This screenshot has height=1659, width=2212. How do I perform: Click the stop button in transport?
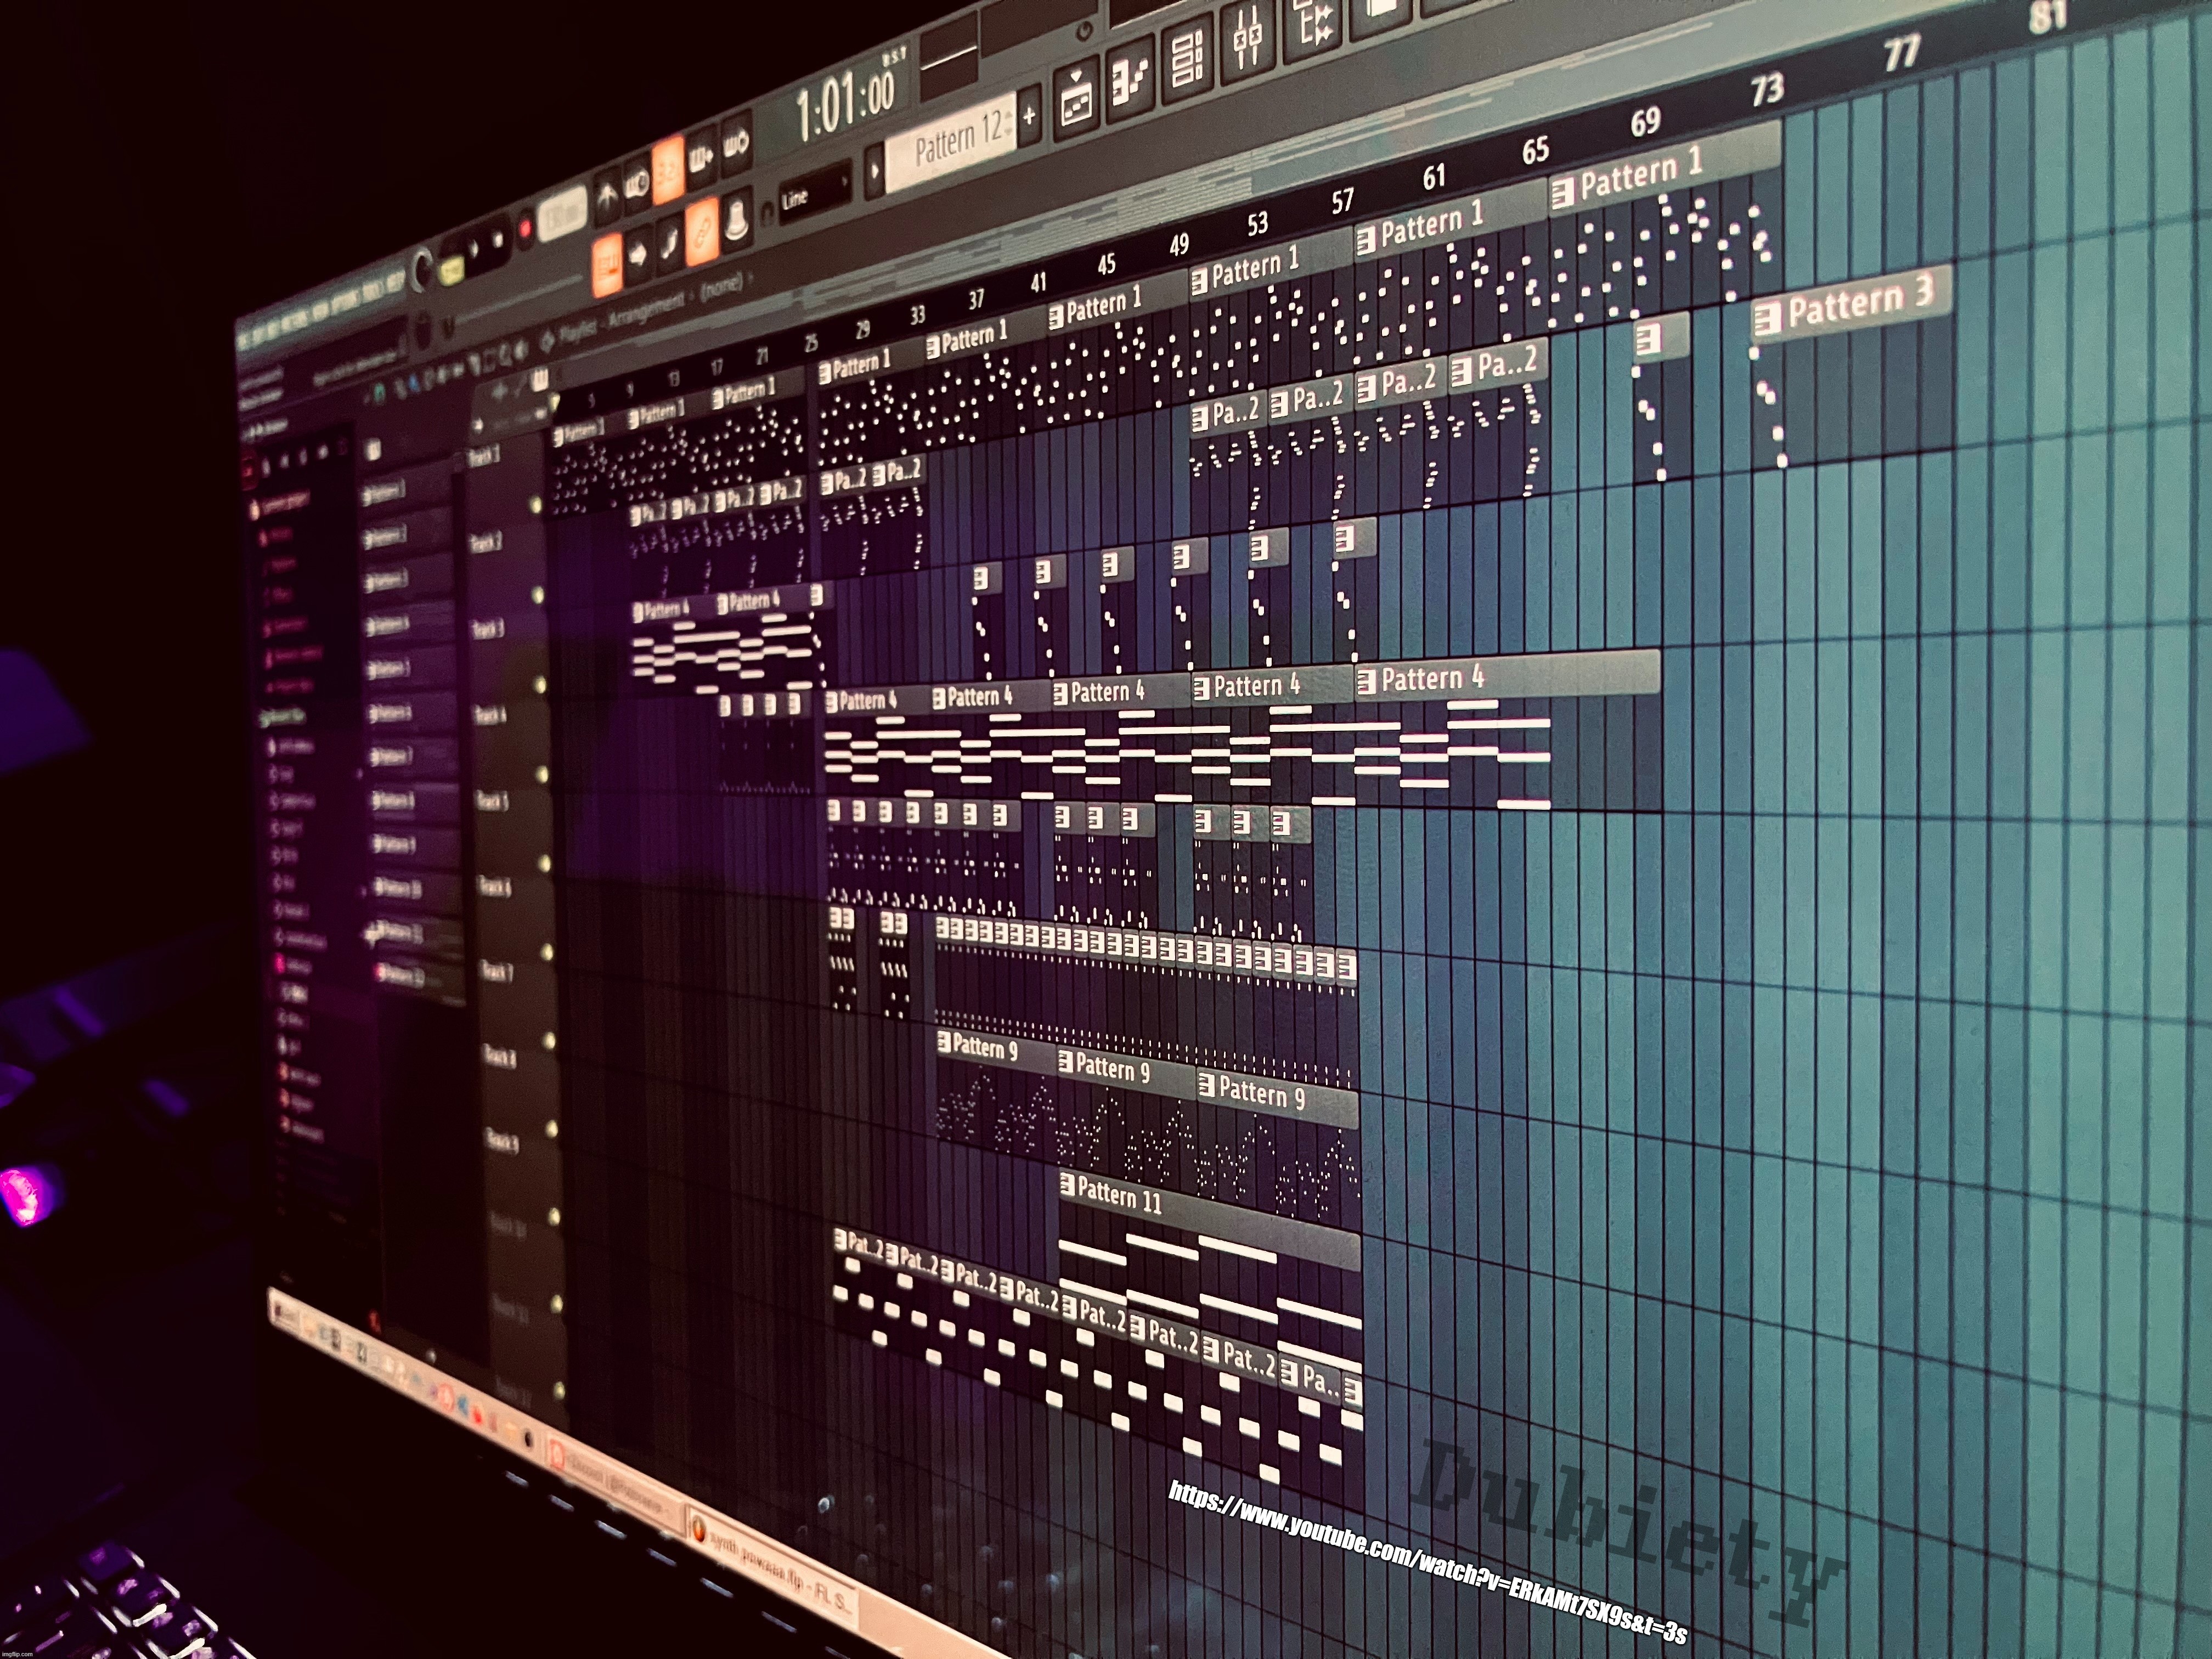pyautogui.click(x=497, y=240)
